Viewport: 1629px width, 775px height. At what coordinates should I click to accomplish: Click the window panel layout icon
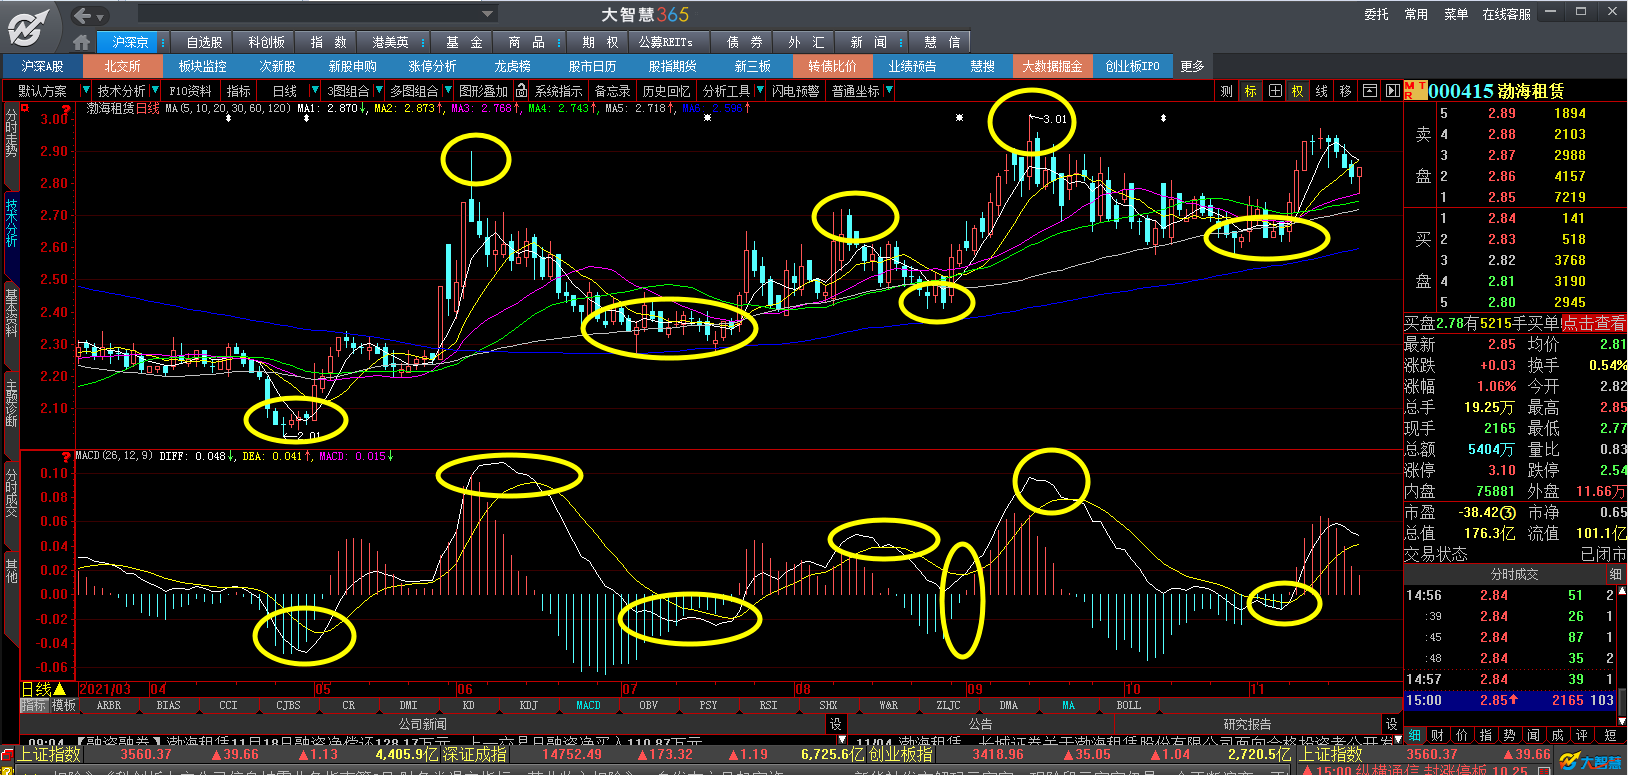pos(1370,91)
